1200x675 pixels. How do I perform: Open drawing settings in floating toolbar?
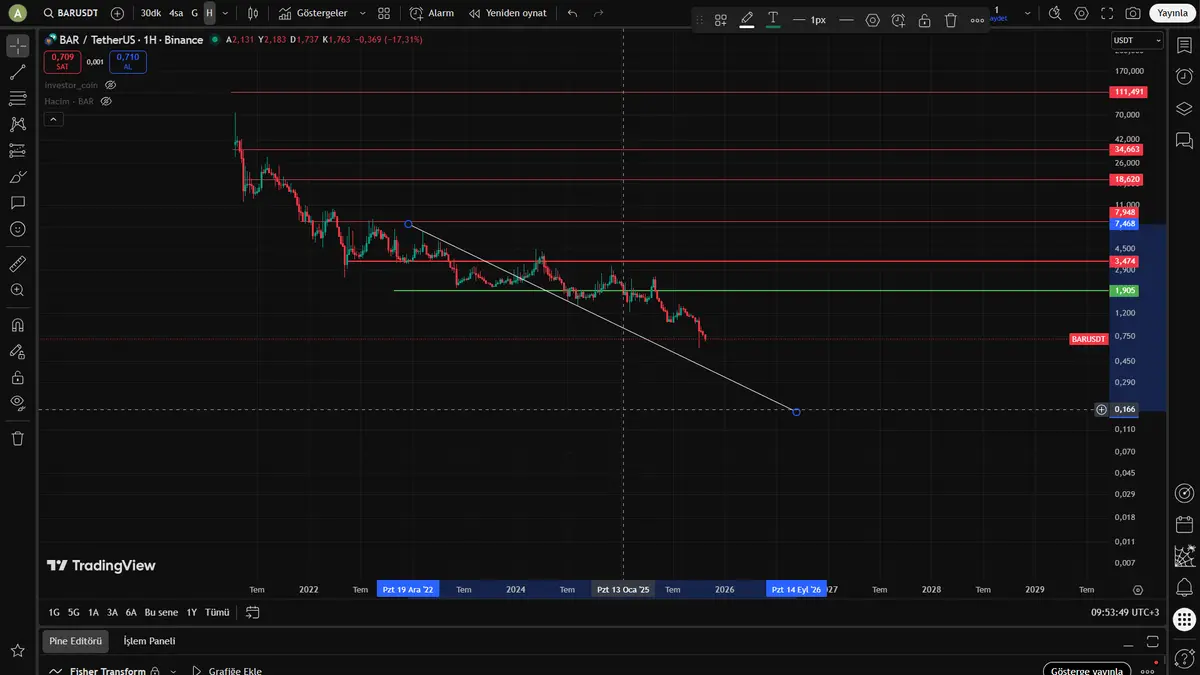(x=872, y=20)
